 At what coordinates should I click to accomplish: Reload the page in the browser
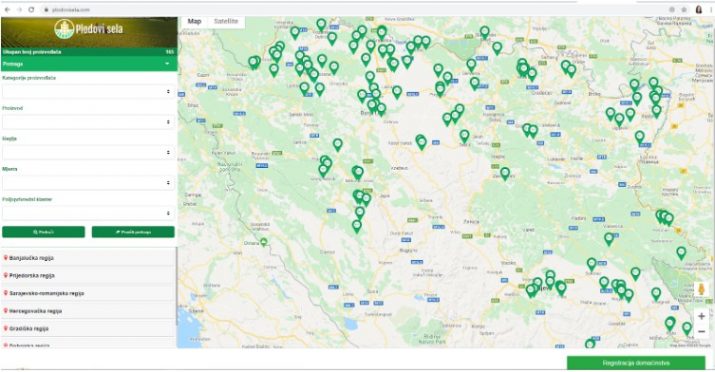(x=31, y=10)
